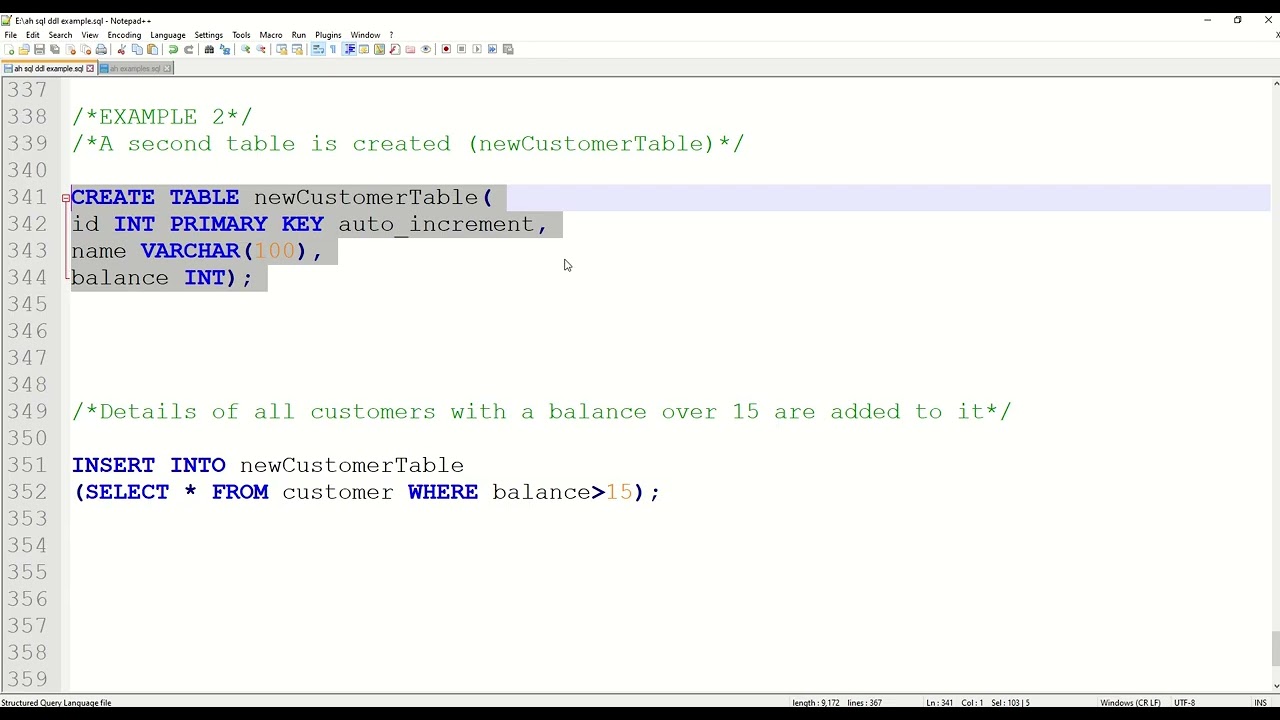Open the user-defined language icon
This screenshot has width=1280, height=720.
(364, 49)
